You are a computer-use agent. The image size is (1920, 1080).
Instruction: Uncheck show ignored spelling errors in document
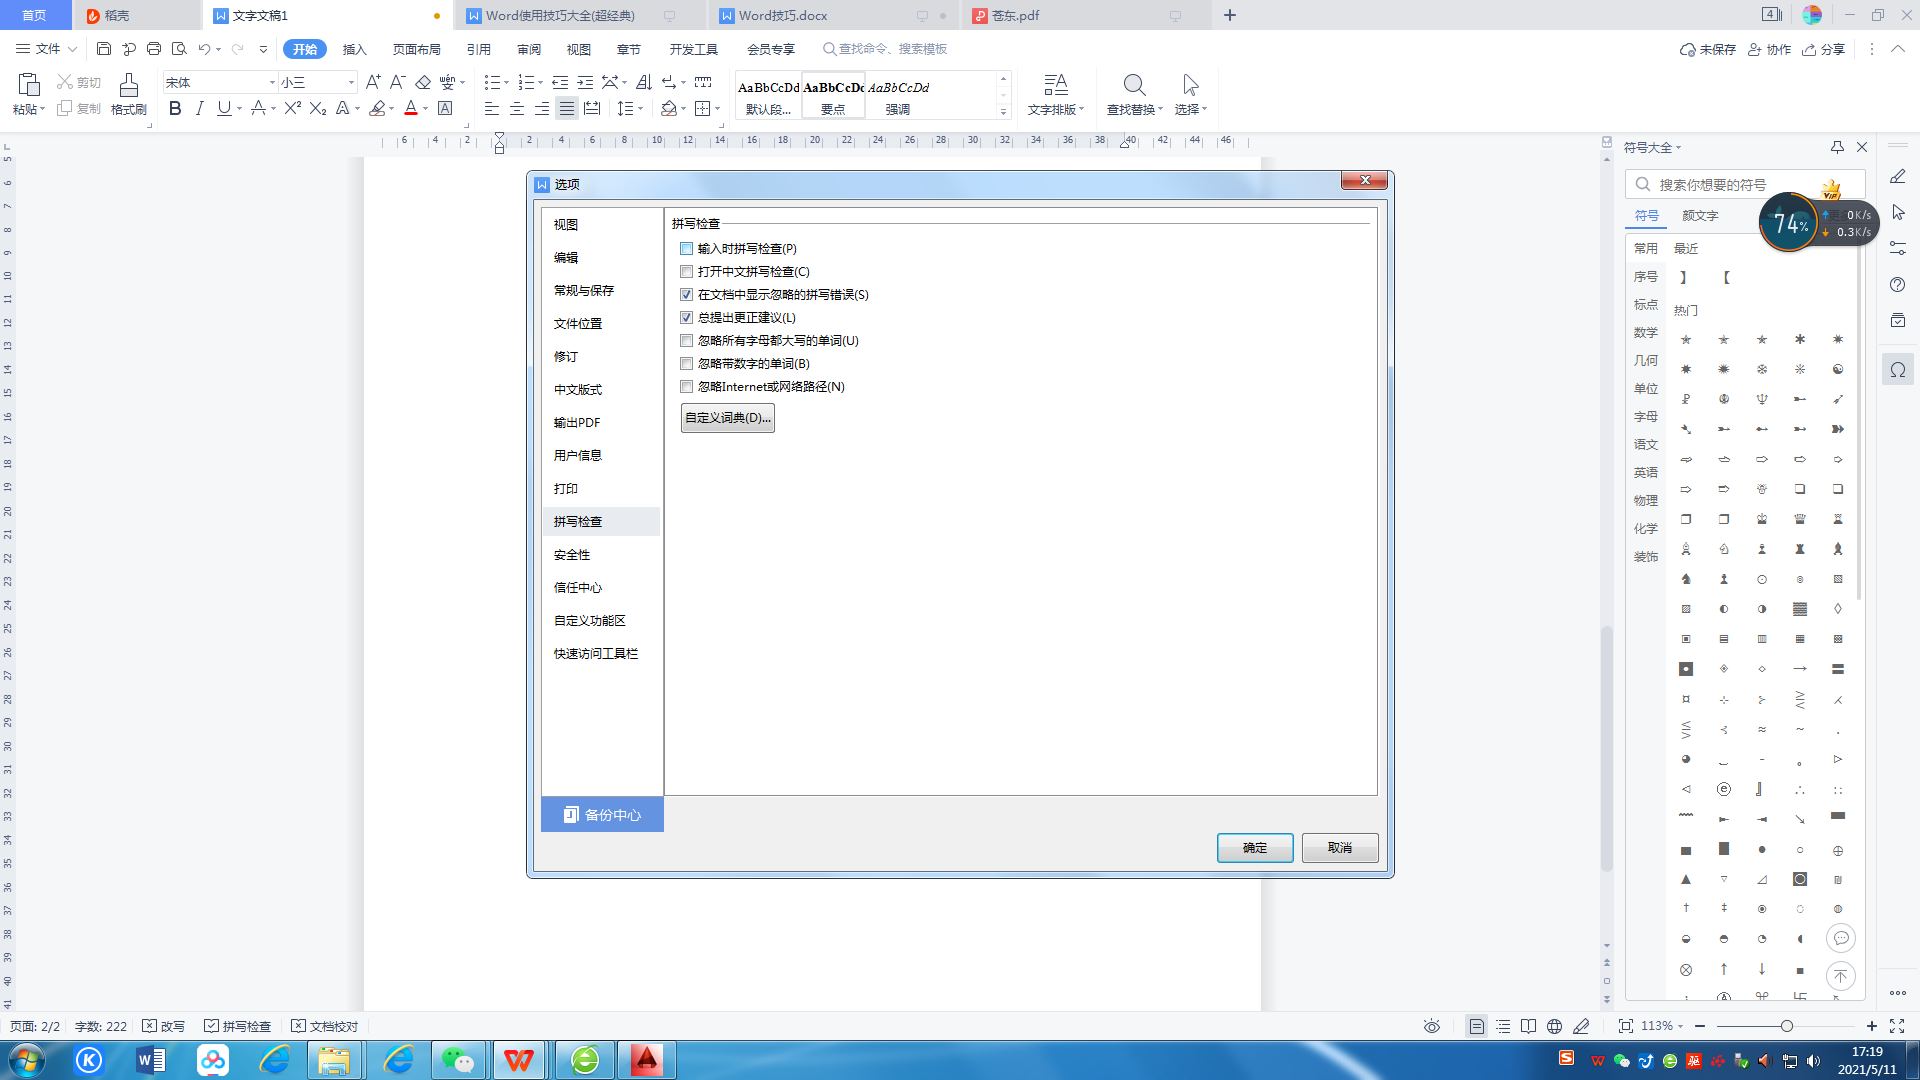pyautogui.click(x=686, y=295)
